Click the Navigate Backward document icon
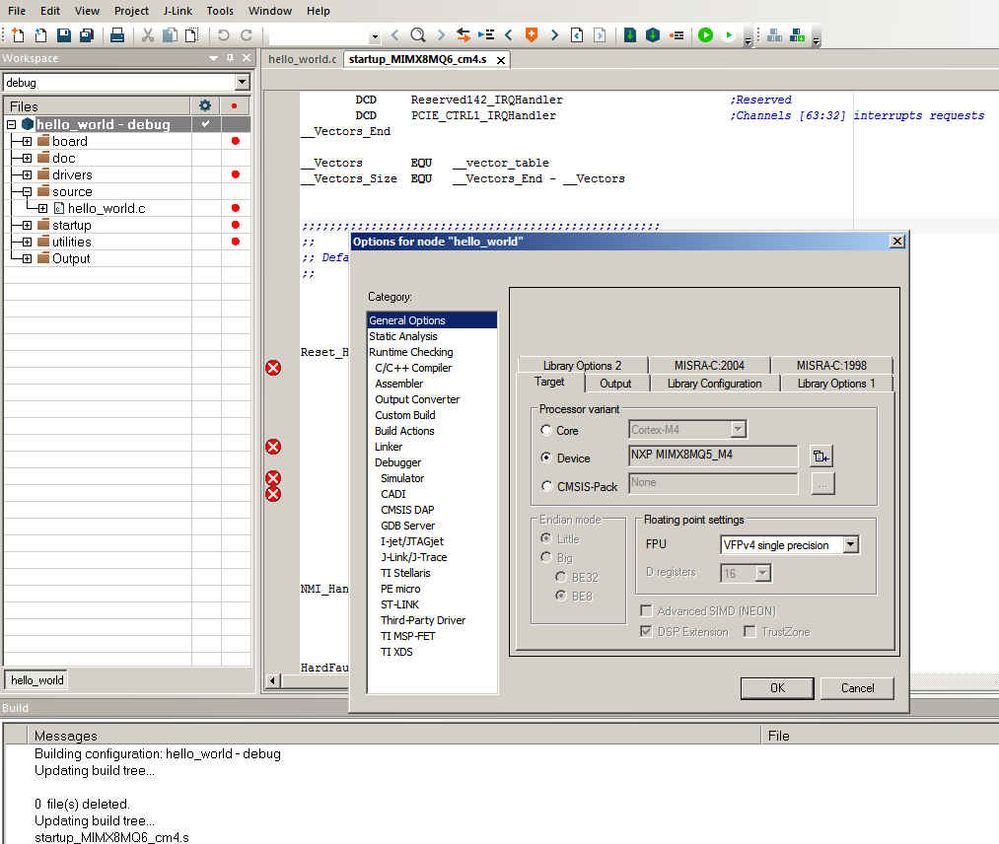 pos(577,35)
